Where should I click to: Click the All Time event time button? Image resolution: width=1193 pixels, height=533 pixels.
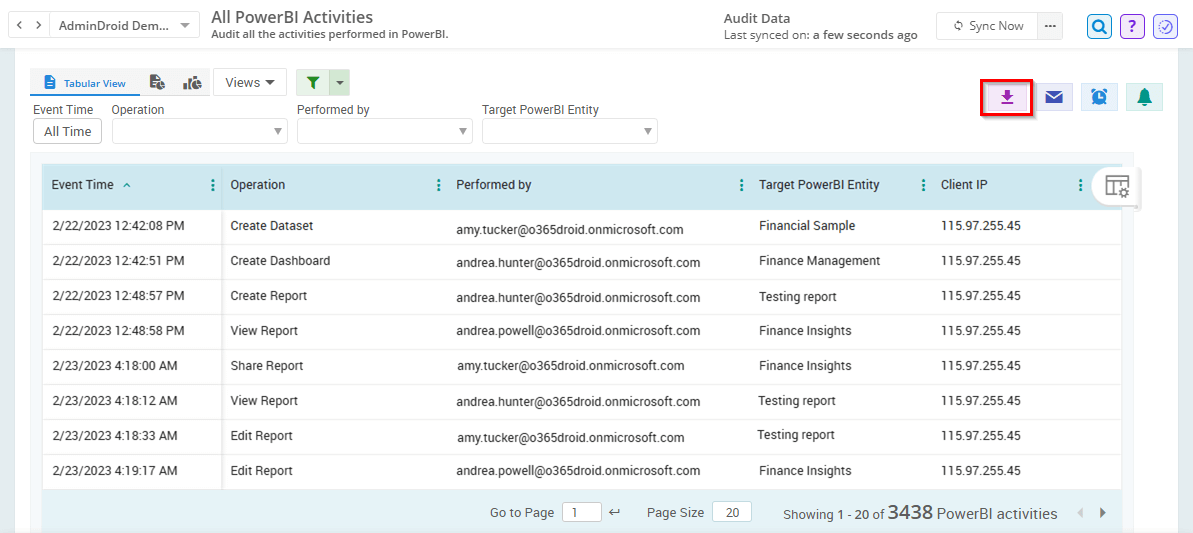pyautogui.click(x=68, y=131)
